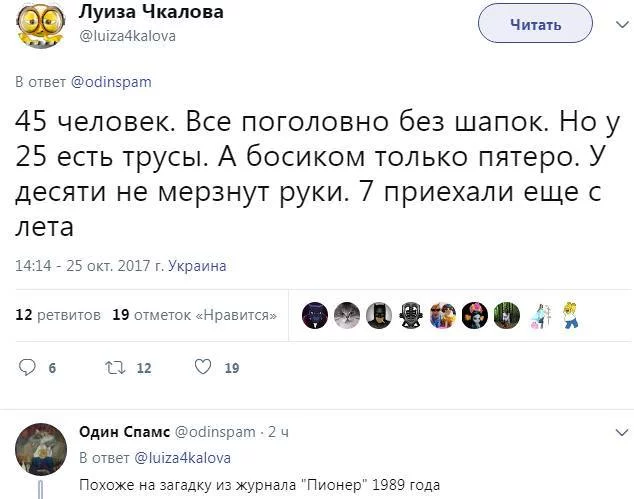This screenshot has width=634, height=499.
Task: Click the Один Спамс display name
Action: [x=124, y=432]
